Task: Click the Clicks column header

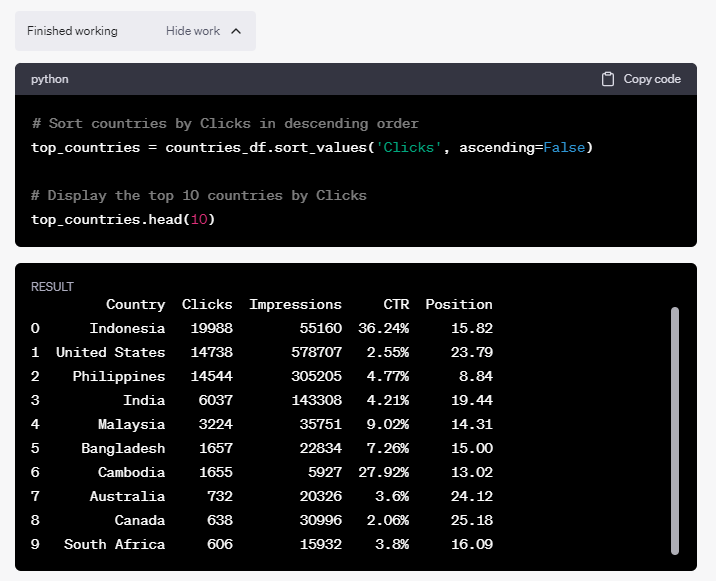Action: 207,304
